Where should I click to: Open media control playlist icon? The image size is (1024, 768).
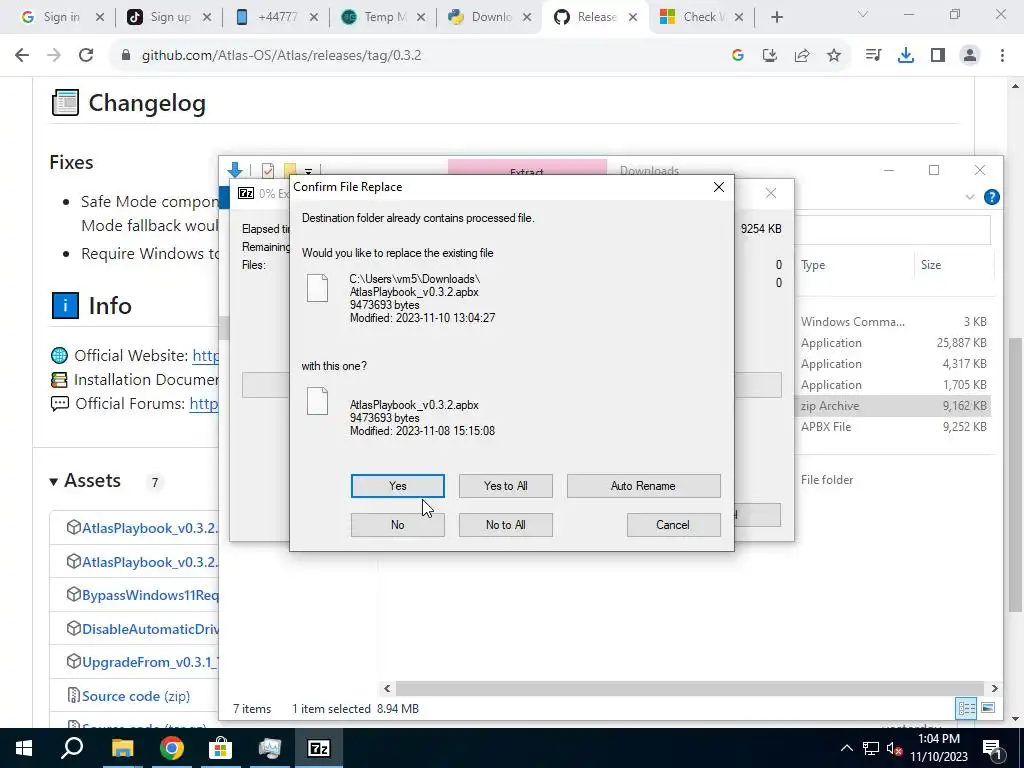pyautogui.click(x=873, y=56)
